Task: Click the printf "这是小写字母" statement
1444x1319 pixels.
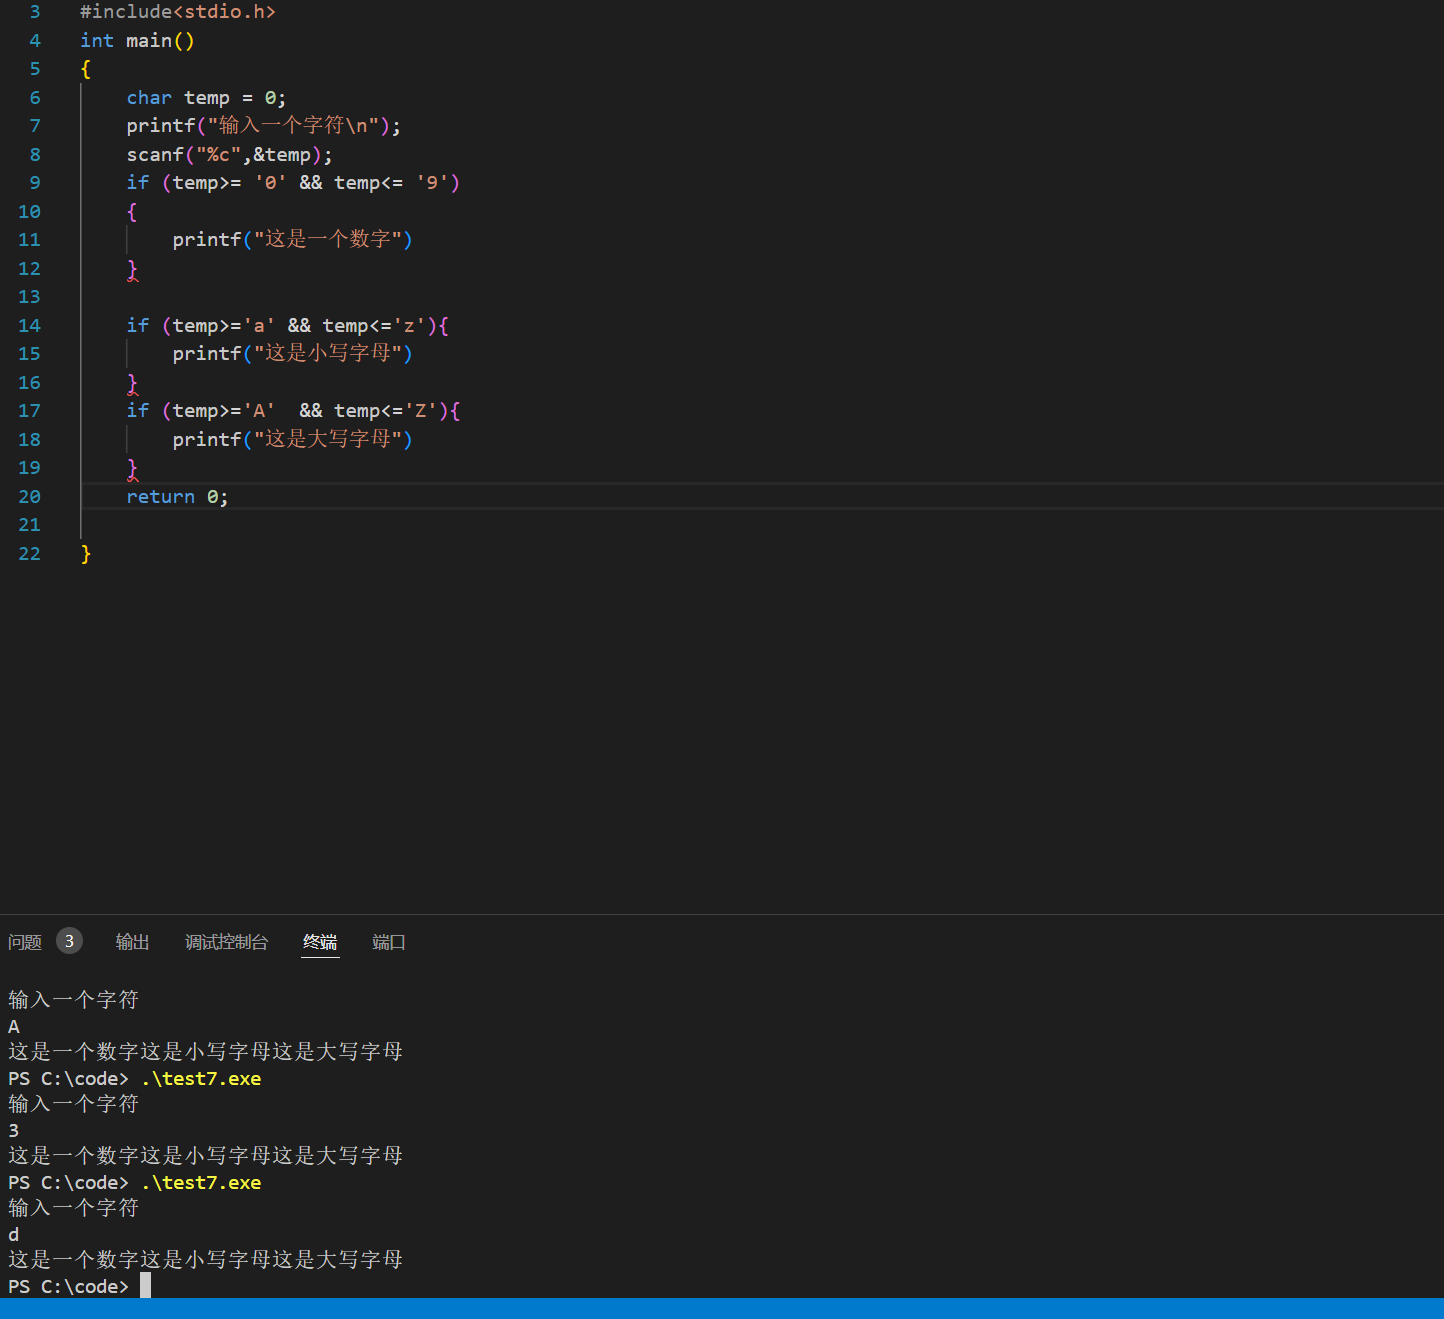Action: point(291,354)
